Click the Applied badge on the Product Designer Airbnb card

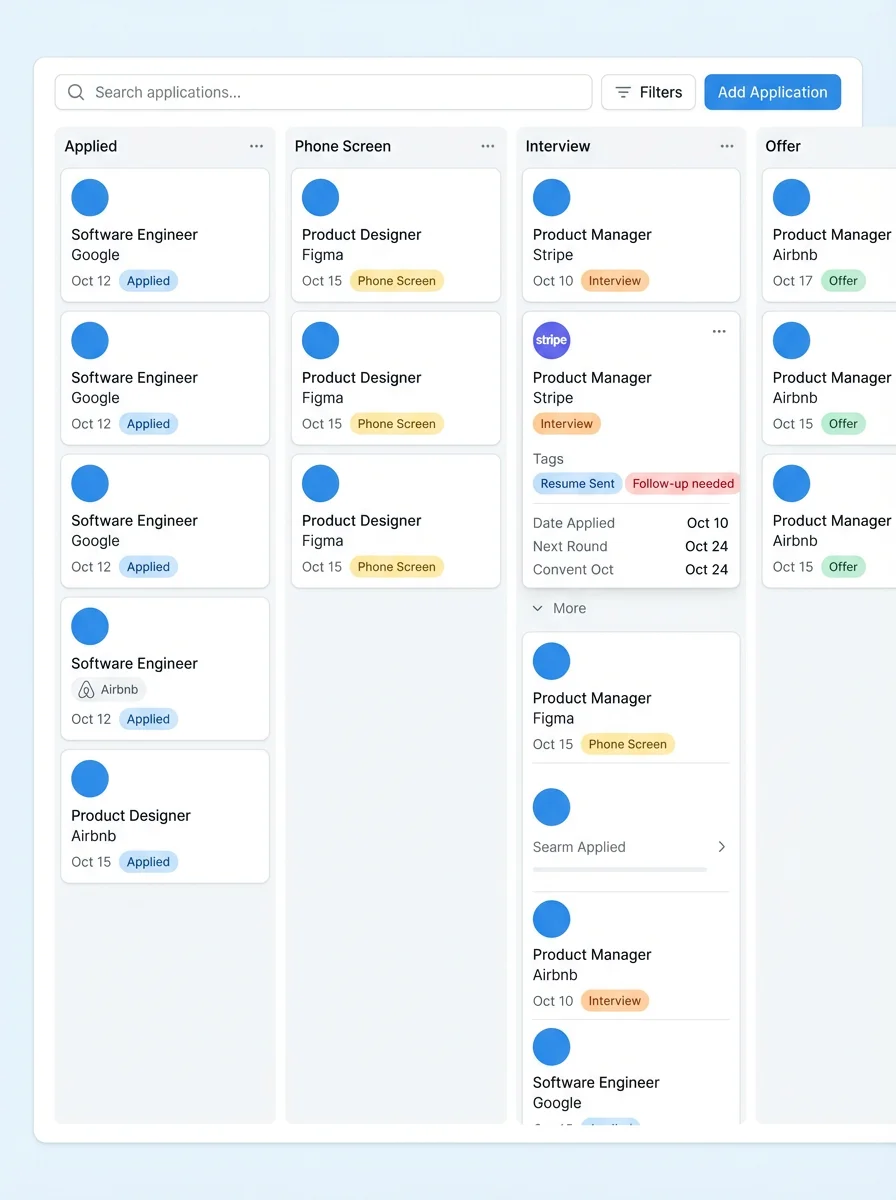pyautogui.click(x=148, y=862)
